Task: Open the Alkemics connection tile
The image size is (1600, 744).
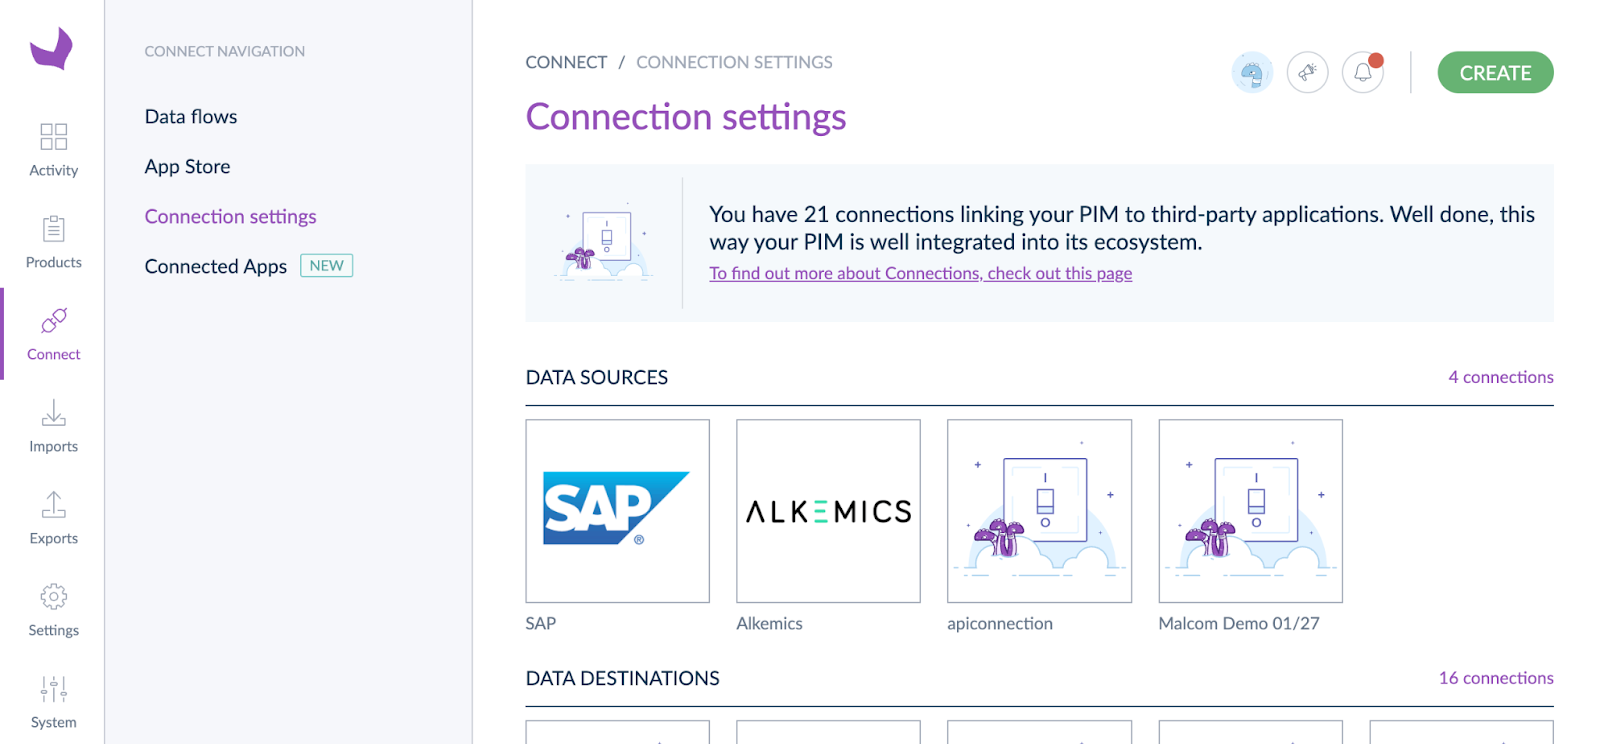Action: click(828, 511)
